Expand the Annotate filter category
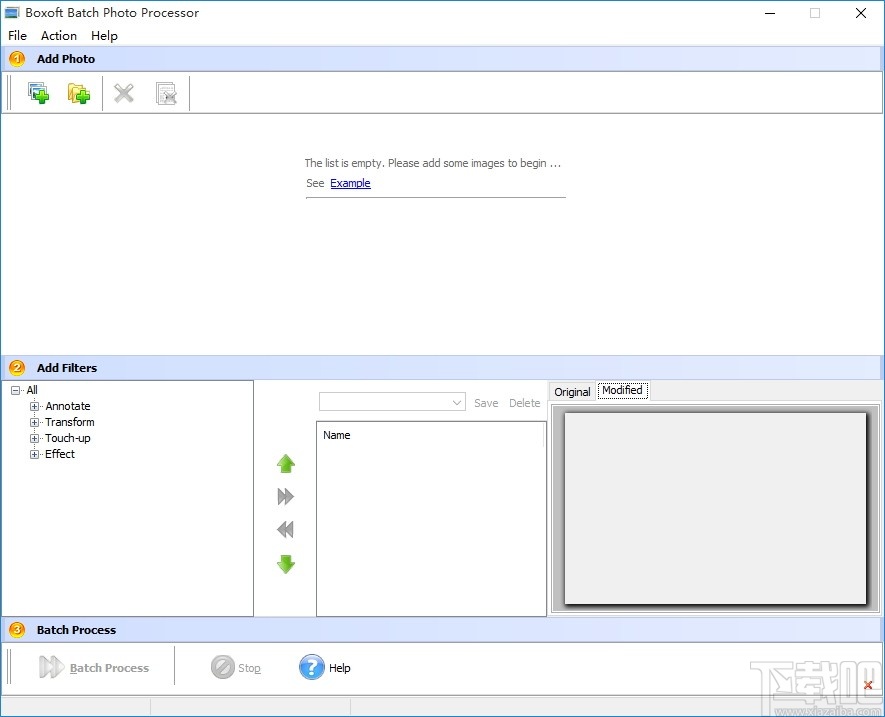Image resolution: width=885 pixels, height=717 pixels. (34, 406)
